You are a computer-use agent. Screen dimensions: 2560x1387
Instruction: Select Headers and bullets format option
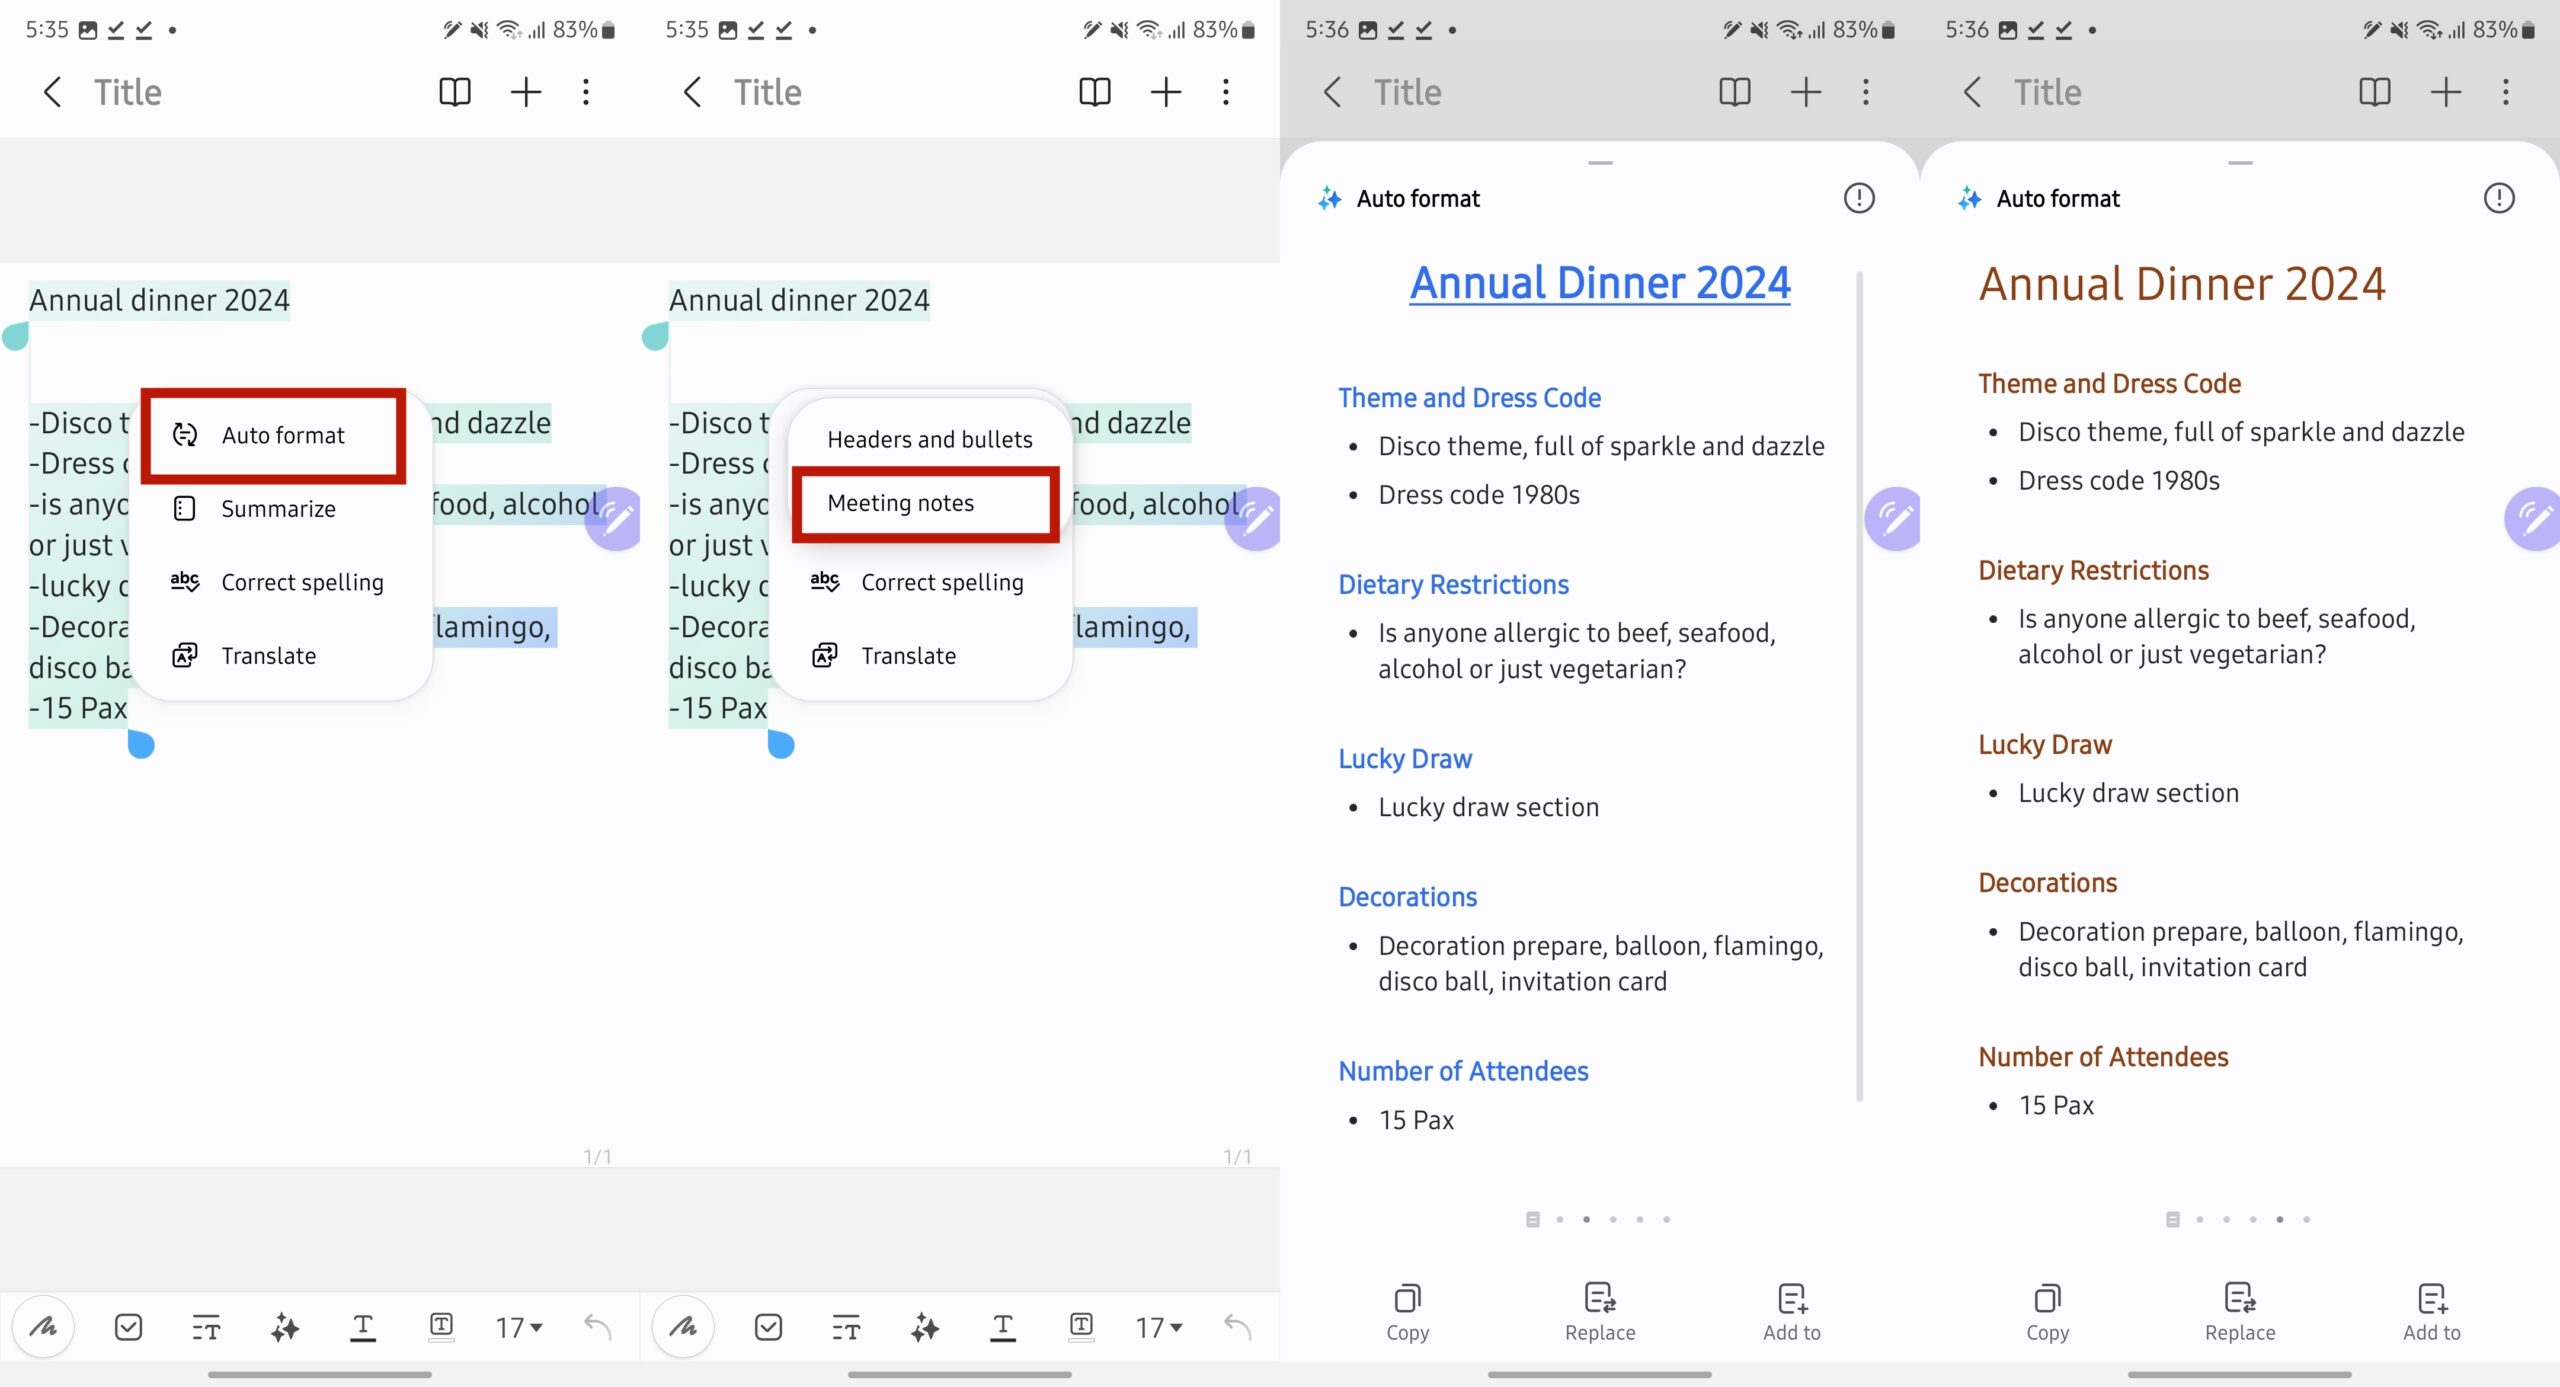tap(927, 437)
